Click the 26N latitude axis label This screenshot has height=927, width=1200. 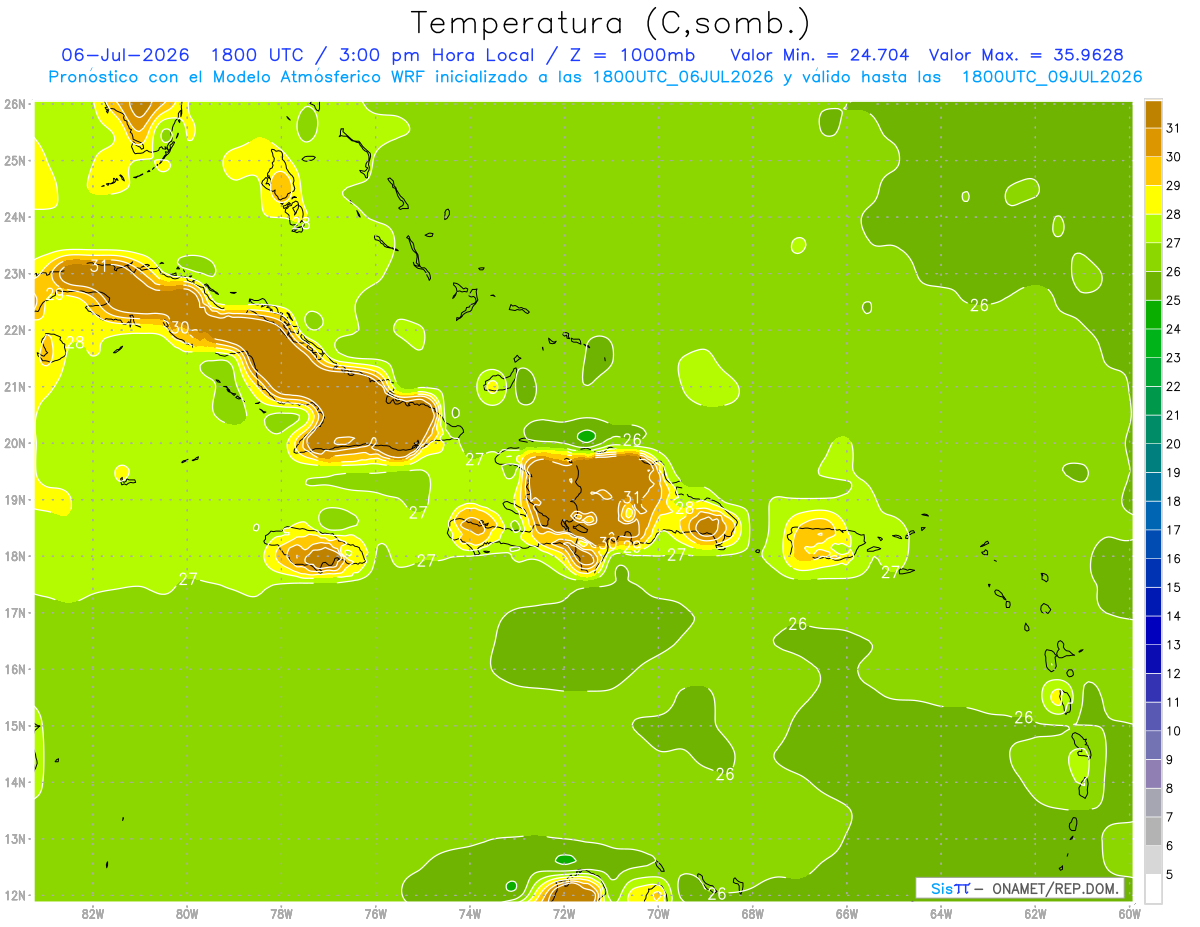point(15,104)
